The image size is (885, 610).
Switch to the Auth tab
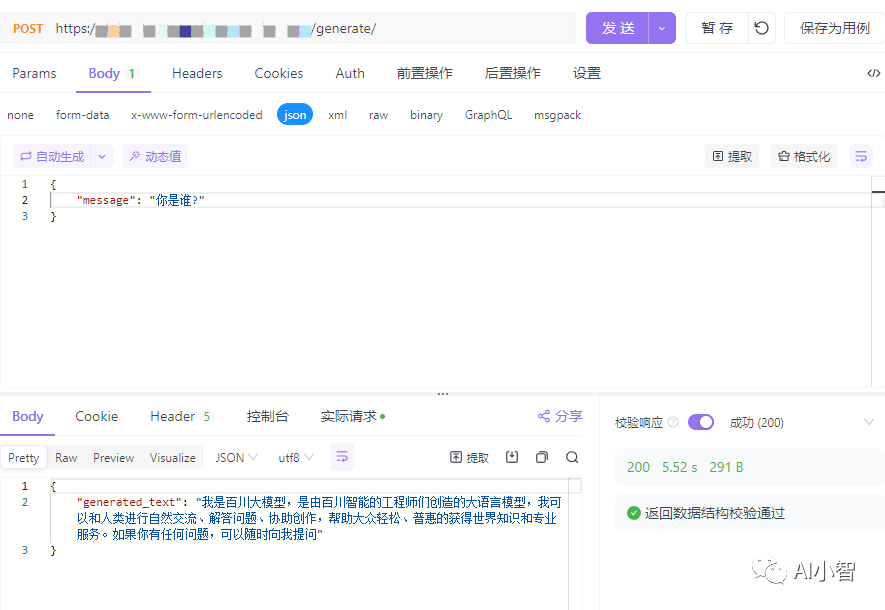tap(350, 73)
